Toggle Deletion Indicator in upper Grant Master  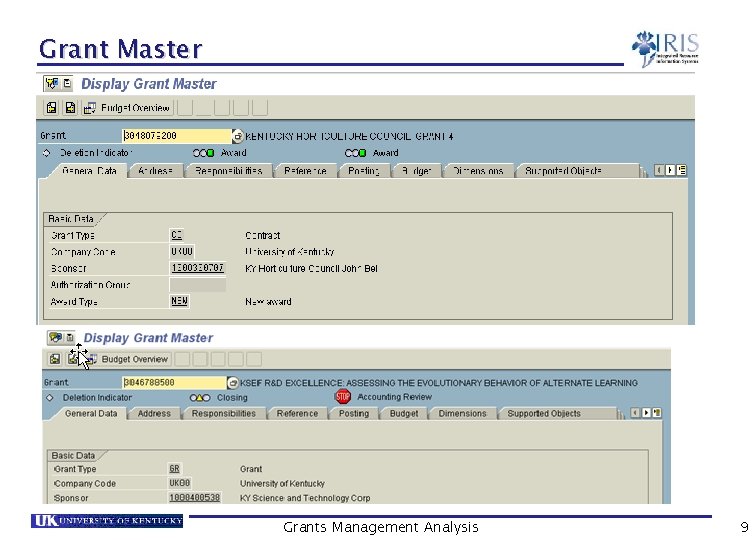[x=47, y=153]
